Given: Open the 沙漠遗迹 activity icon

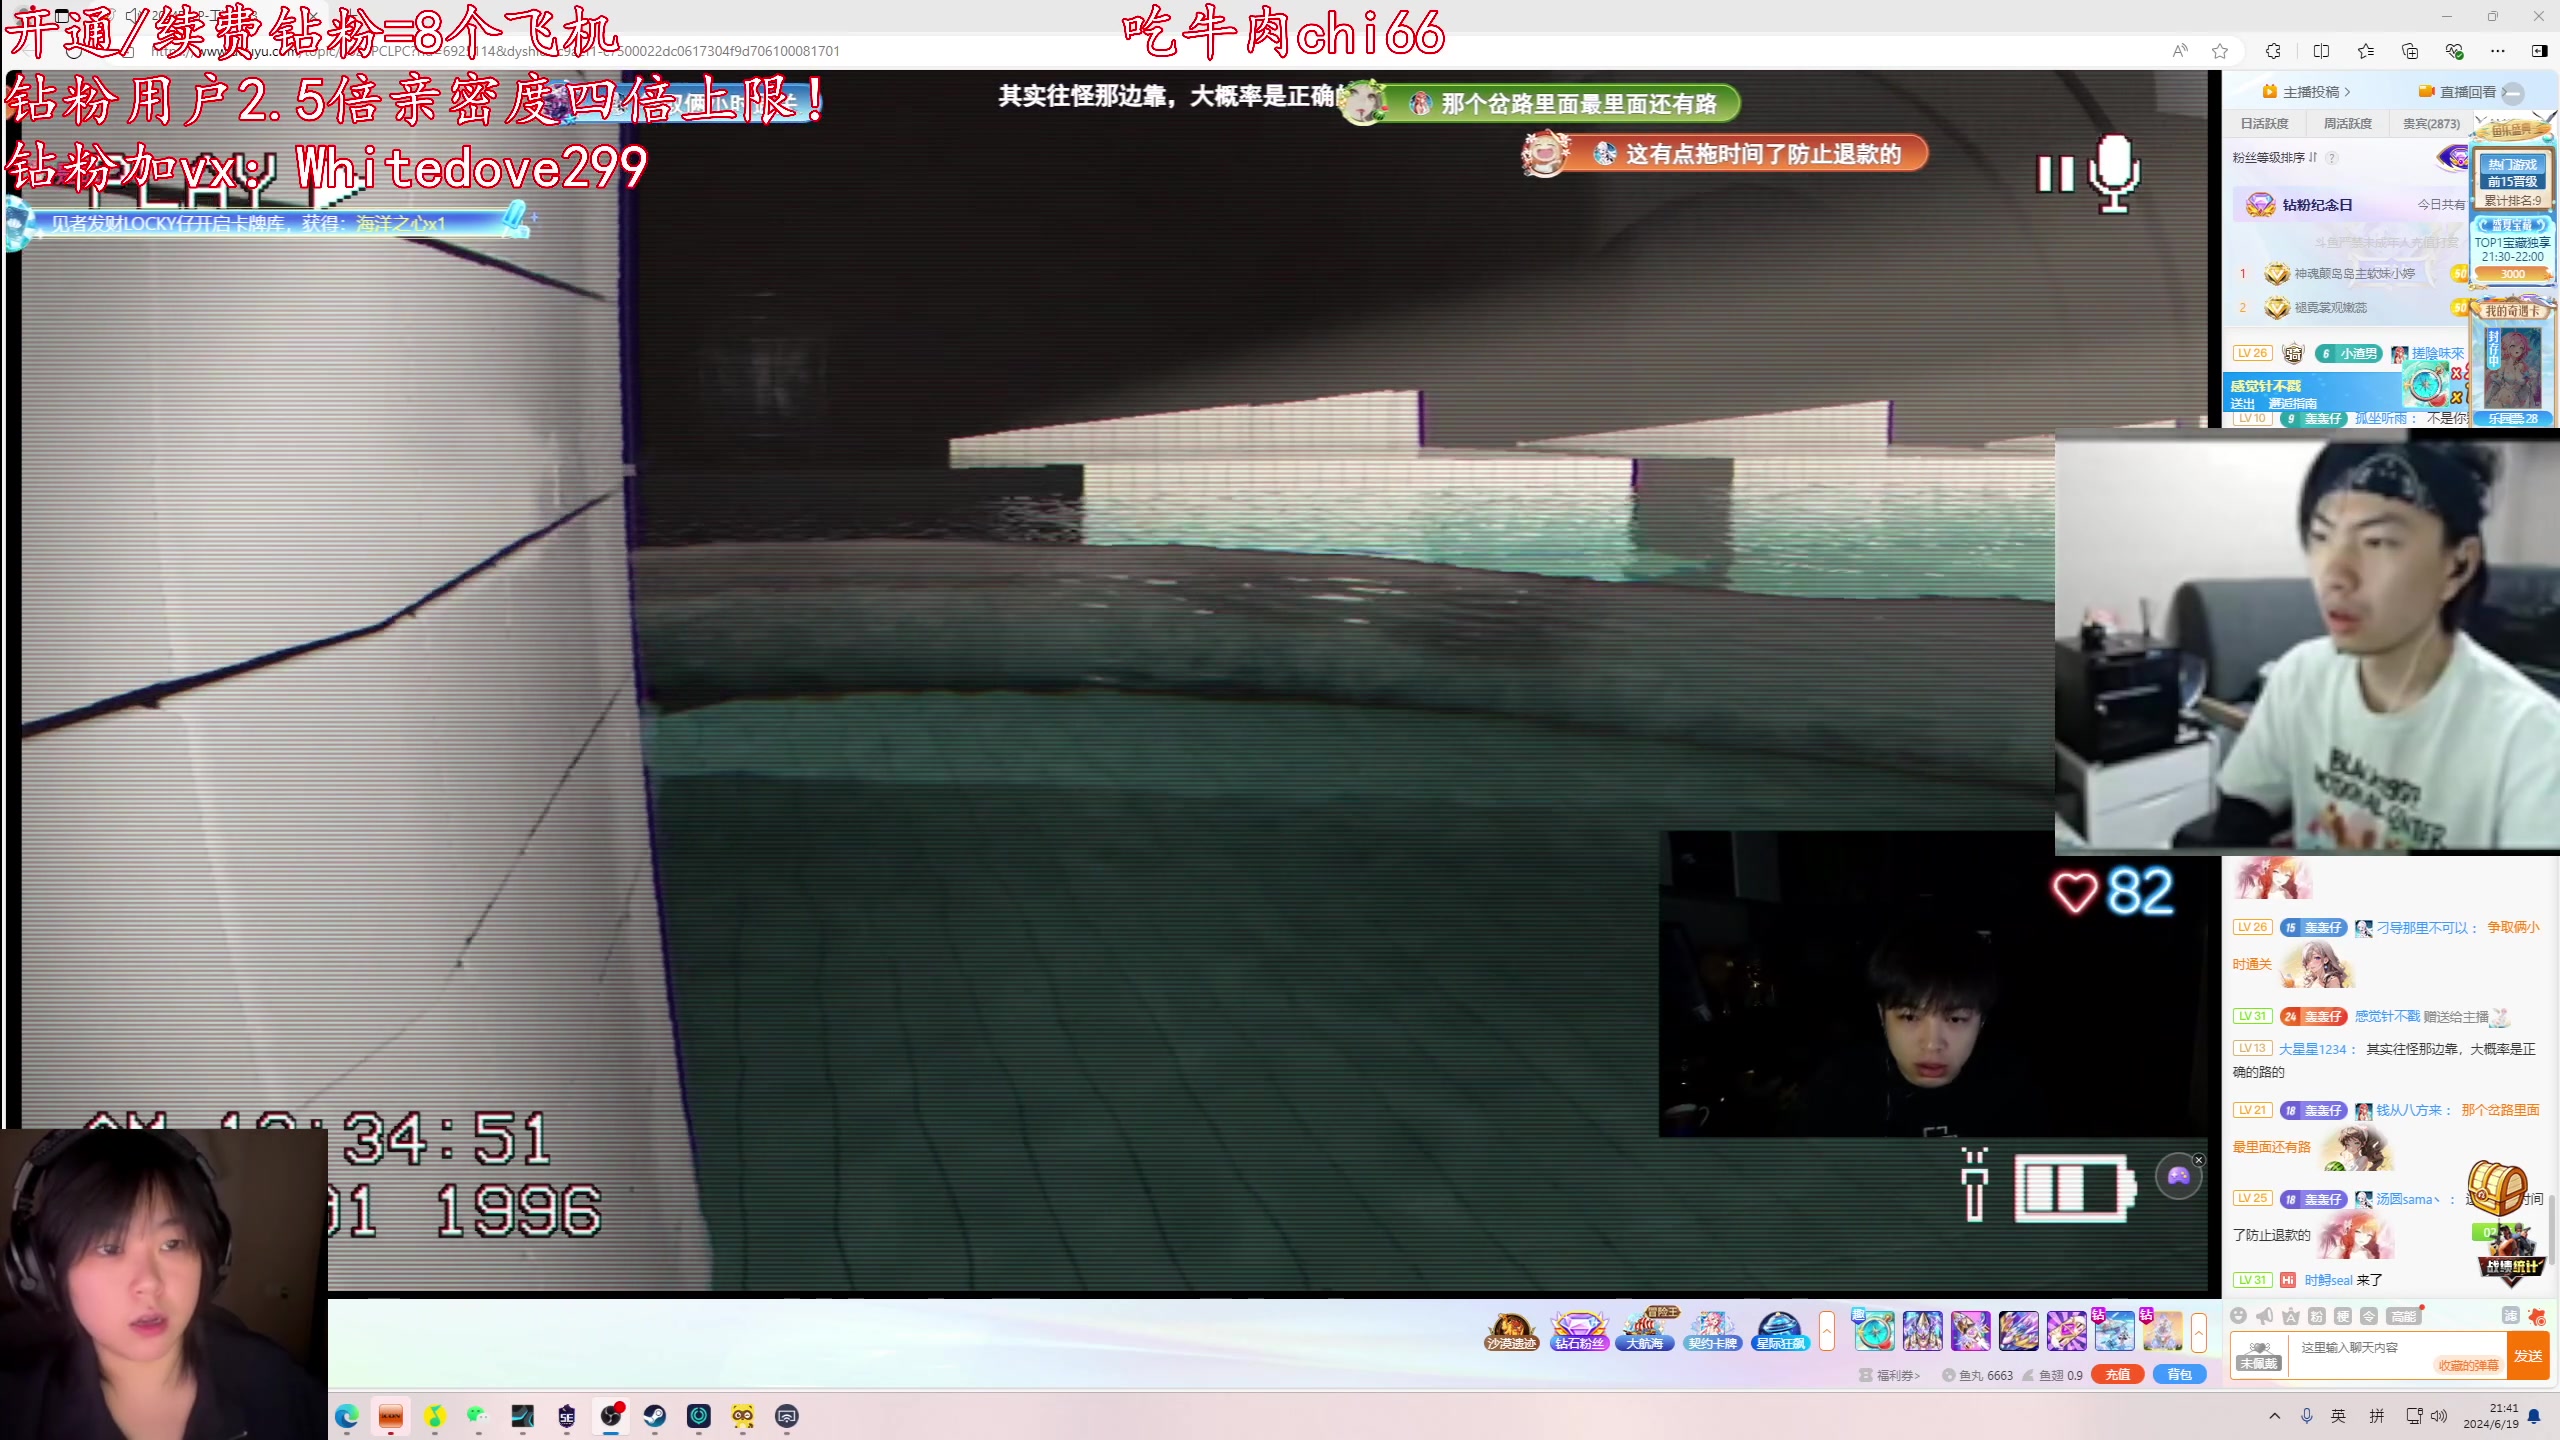Looking at the screenshot, I should (1510, 1331).
